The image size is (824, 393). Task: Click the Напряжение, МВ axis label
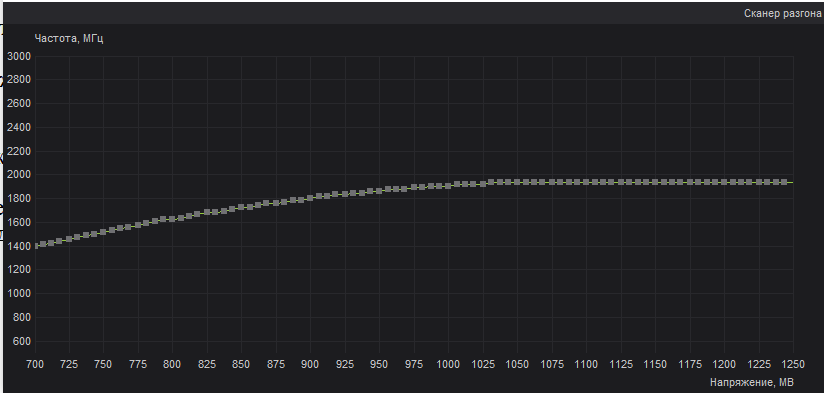pyautogui.click(x=751, y=381)
